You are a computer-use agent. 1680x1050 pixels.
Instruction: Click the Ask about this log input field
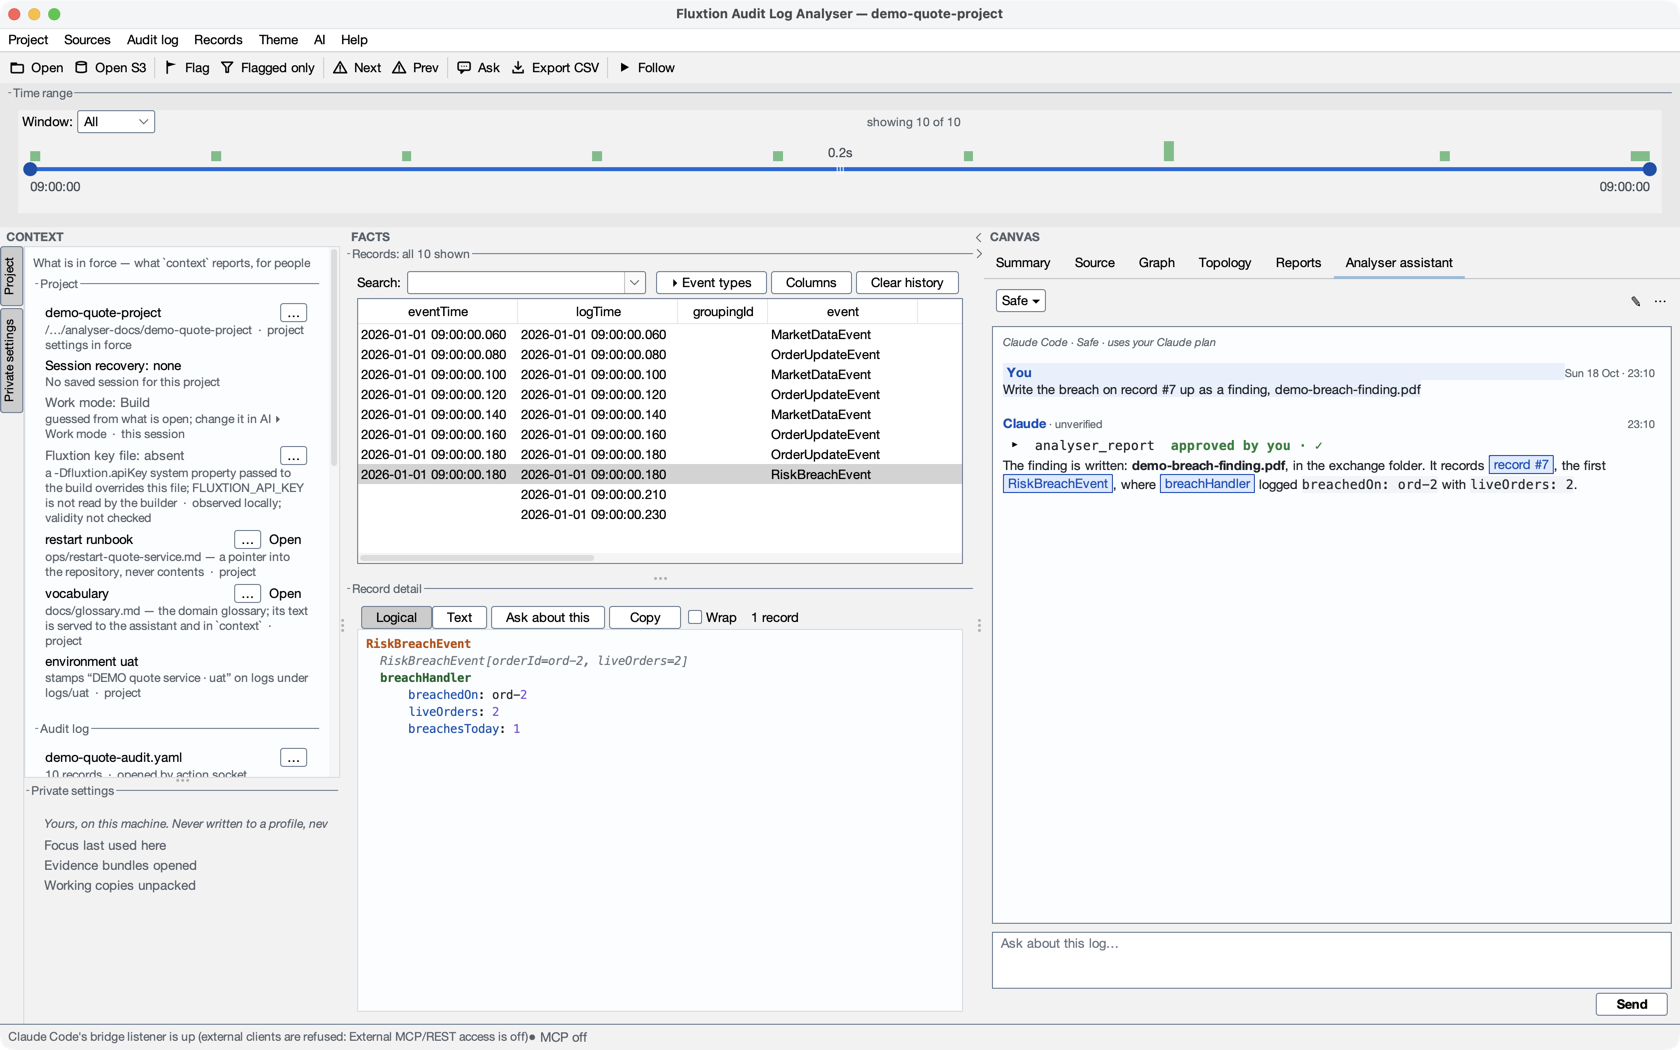(x=1331, y=960)
